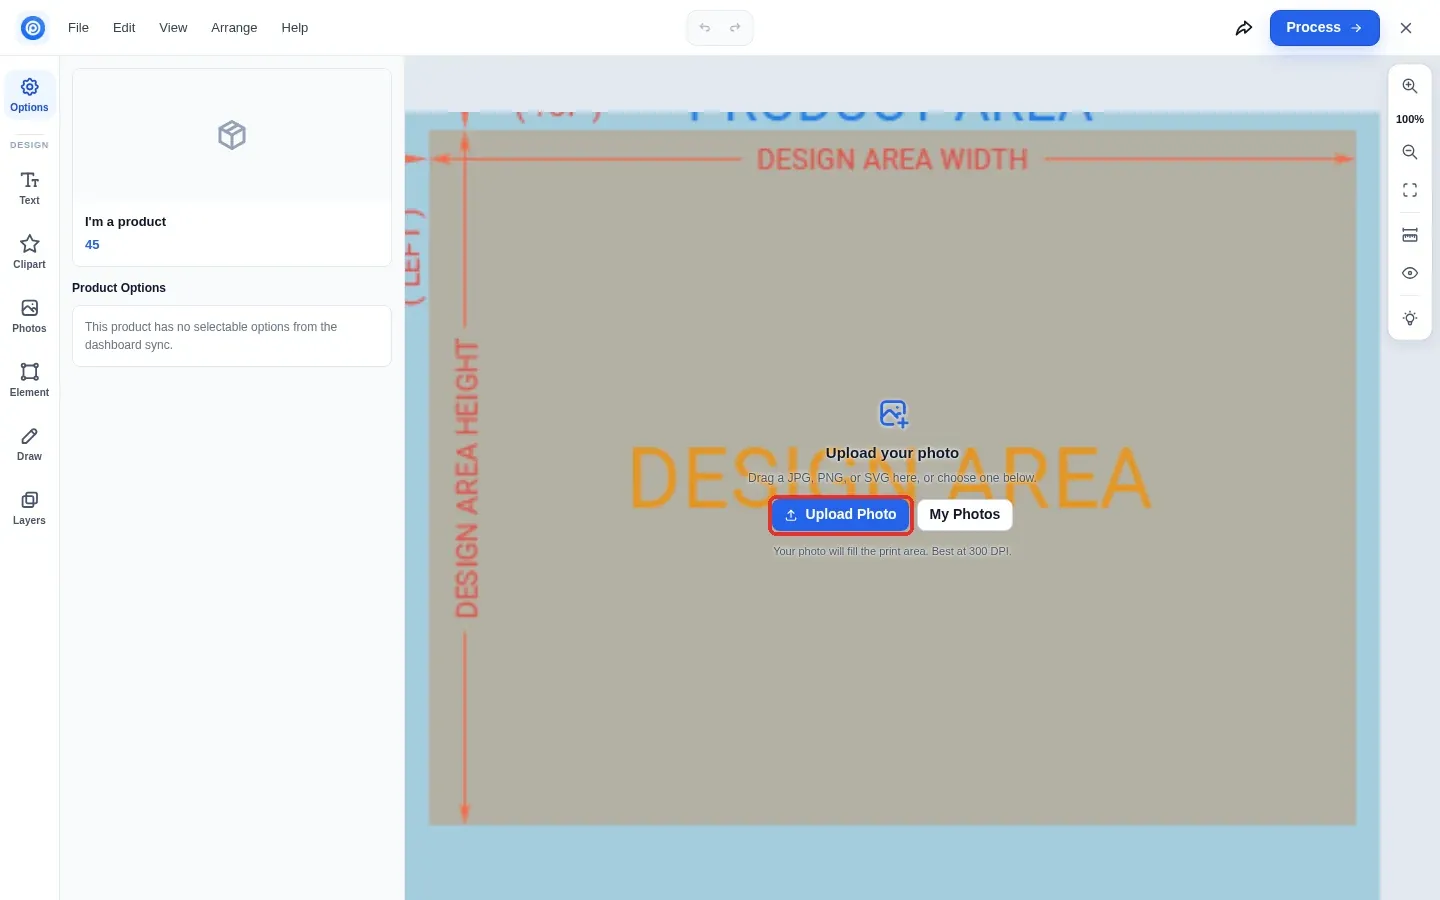Open My Photos

pyautogui.click(x=965, y=515)
